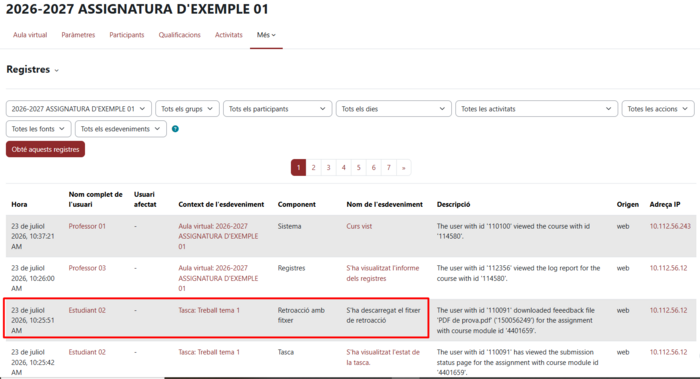
Task: Open the Paràmetres tab
Action: click(78, 35)
